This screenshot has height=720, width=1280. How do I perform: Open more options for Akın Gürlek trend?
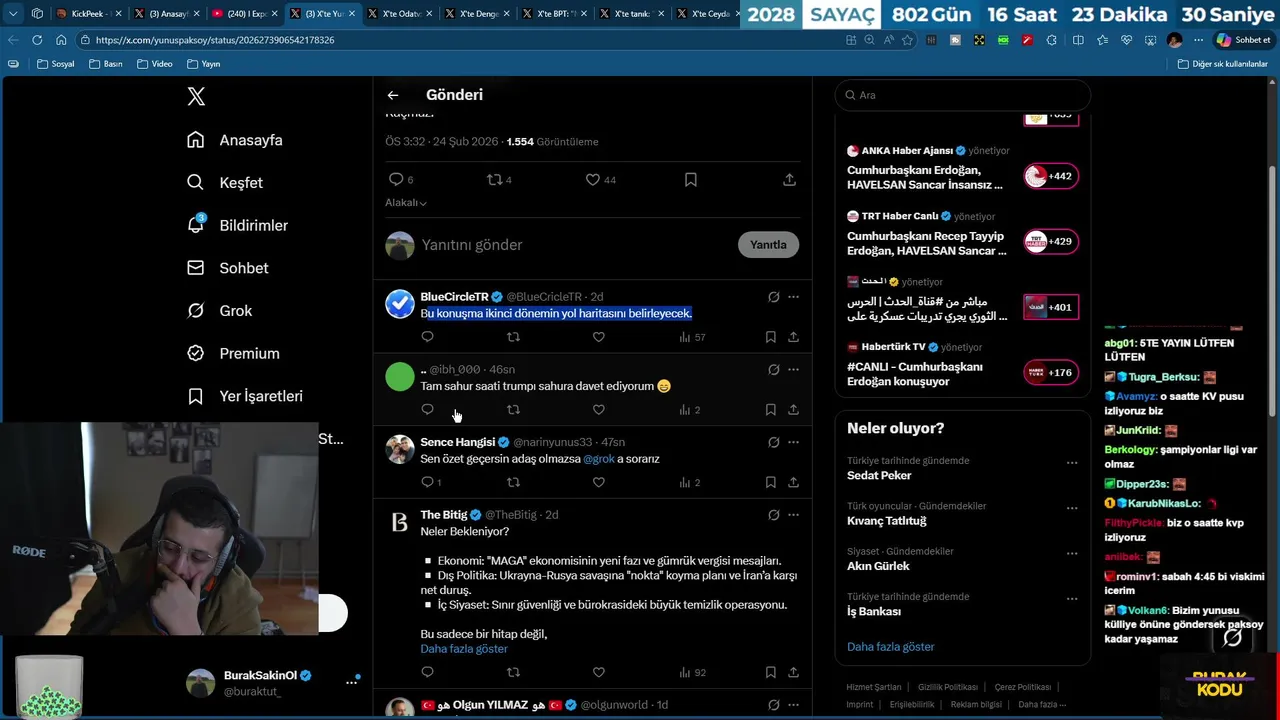(x=1072, y=554)
